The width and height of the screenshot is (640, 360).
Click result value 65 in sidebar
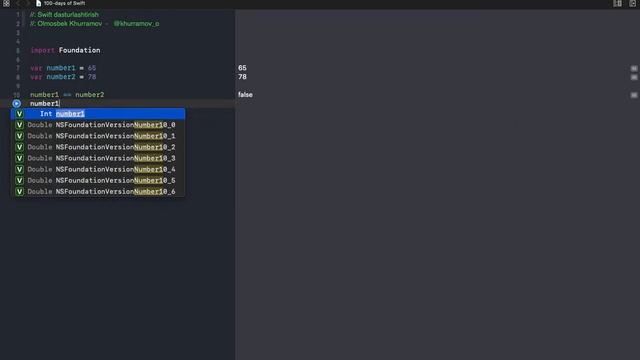(242, 68)
